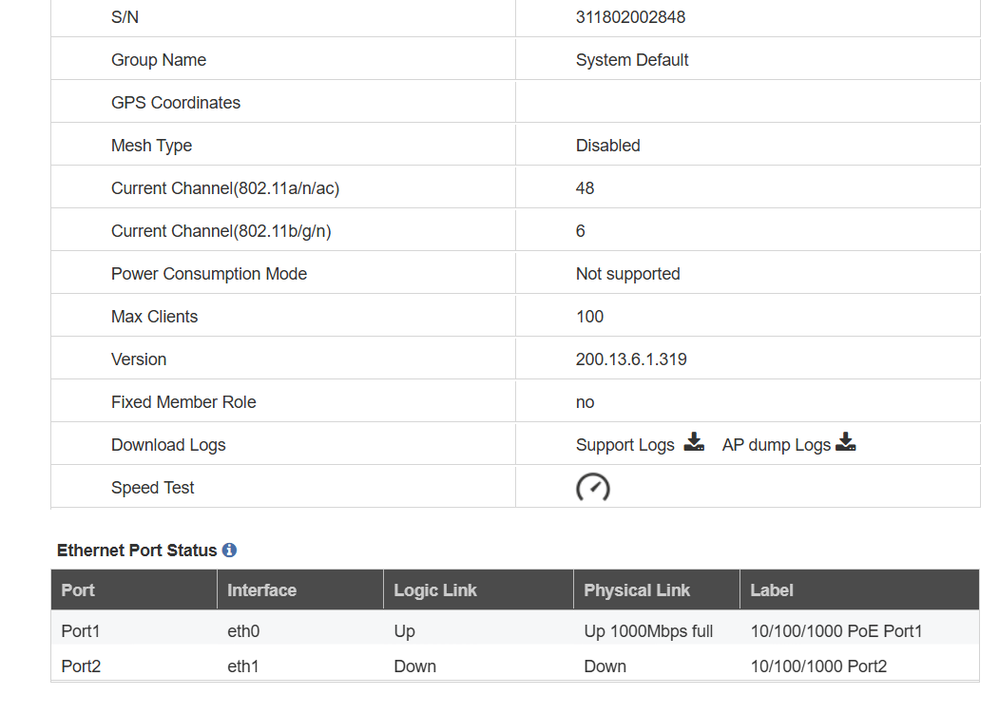Screen dimensions: 999x718
Task: Open the Ethernet Port Status info icon
Action: 230,550
